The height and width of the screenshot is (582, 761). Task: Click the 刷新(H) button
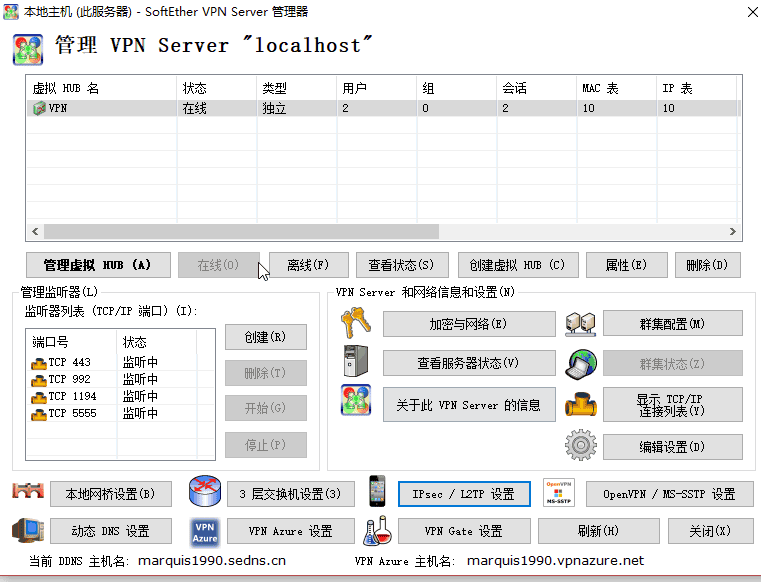point(598,531)
